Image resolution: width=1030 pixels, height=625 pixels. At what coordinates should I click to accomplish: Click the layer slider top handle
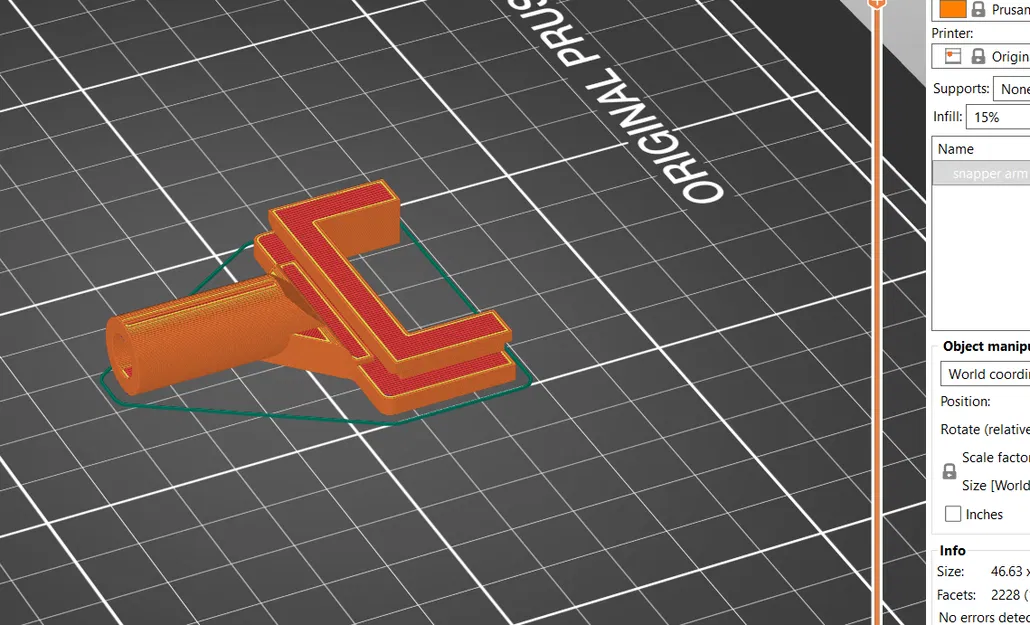pos(876,3)
